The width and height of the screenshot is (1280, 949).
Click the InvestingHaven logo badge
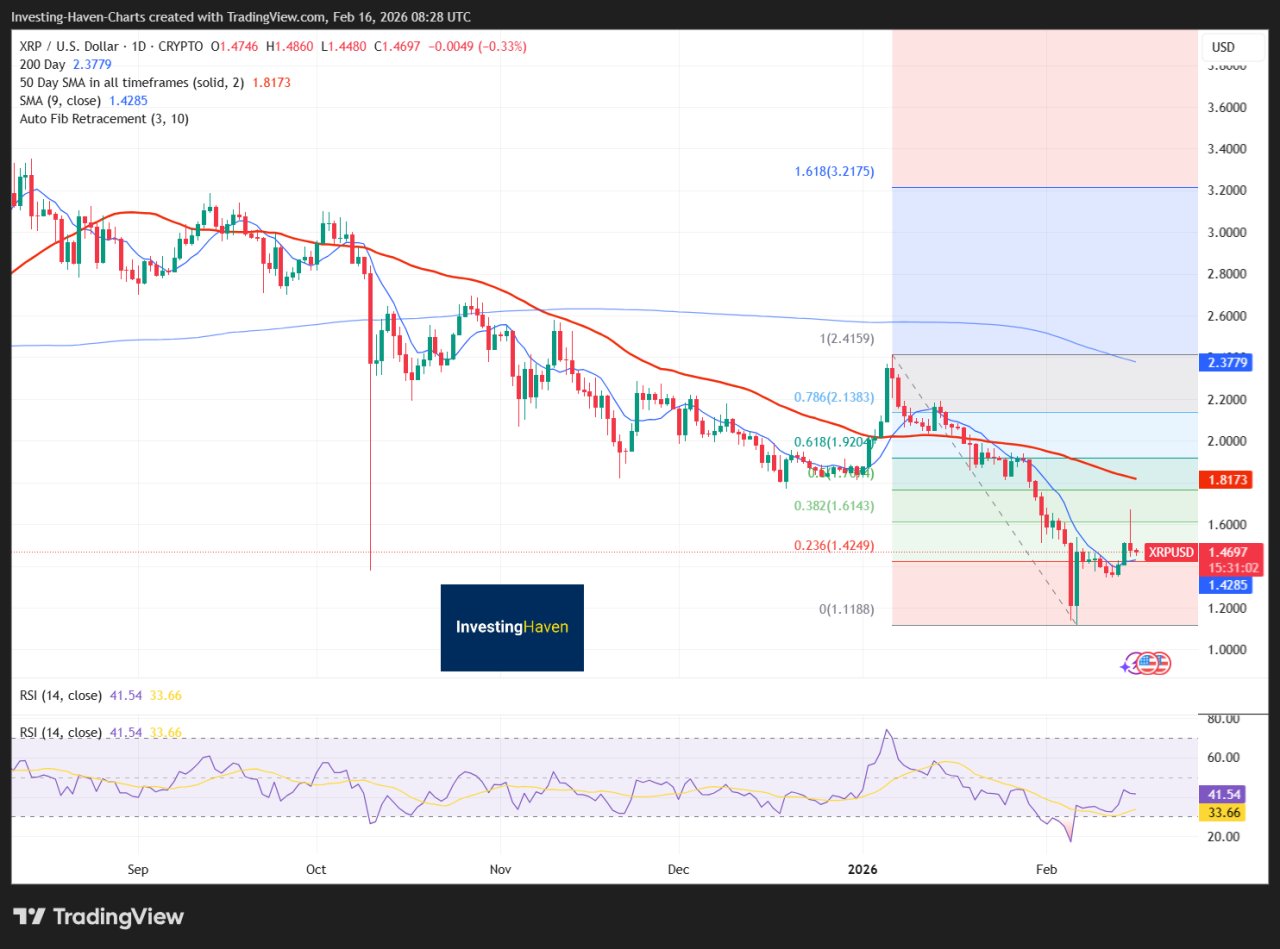click(x=512, y=627)
